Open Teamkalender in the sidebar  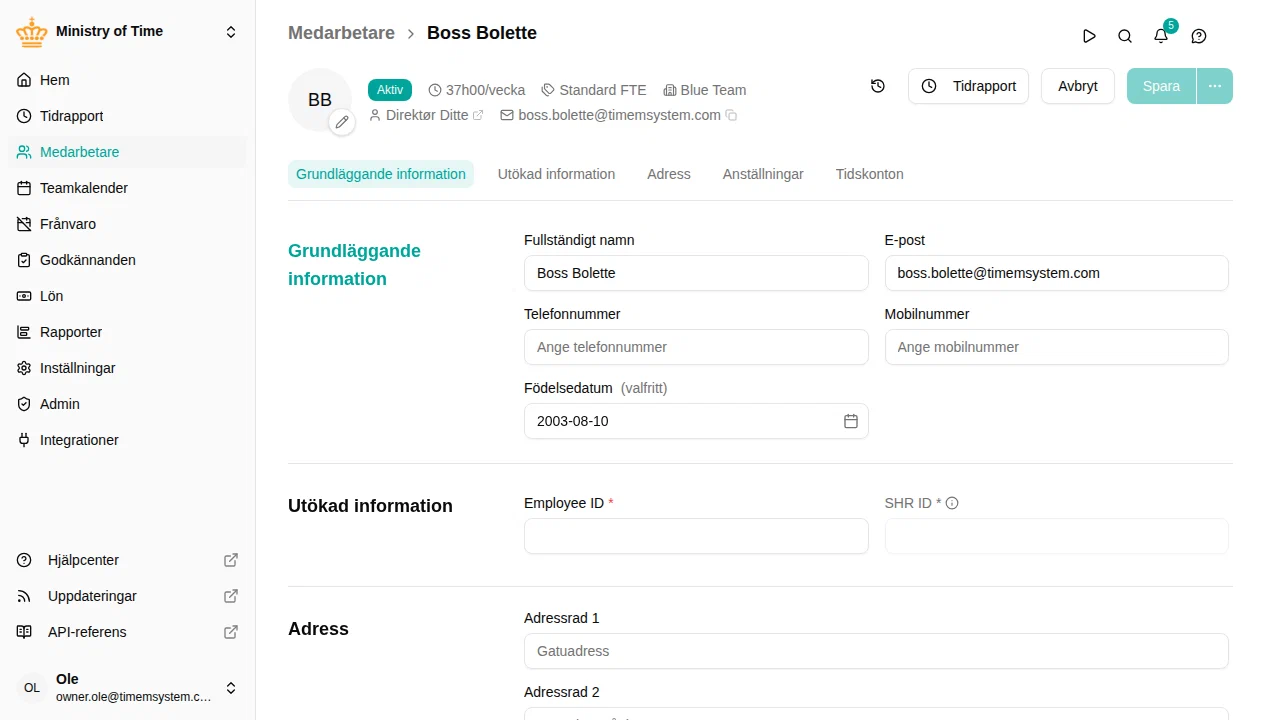[128, 188]
